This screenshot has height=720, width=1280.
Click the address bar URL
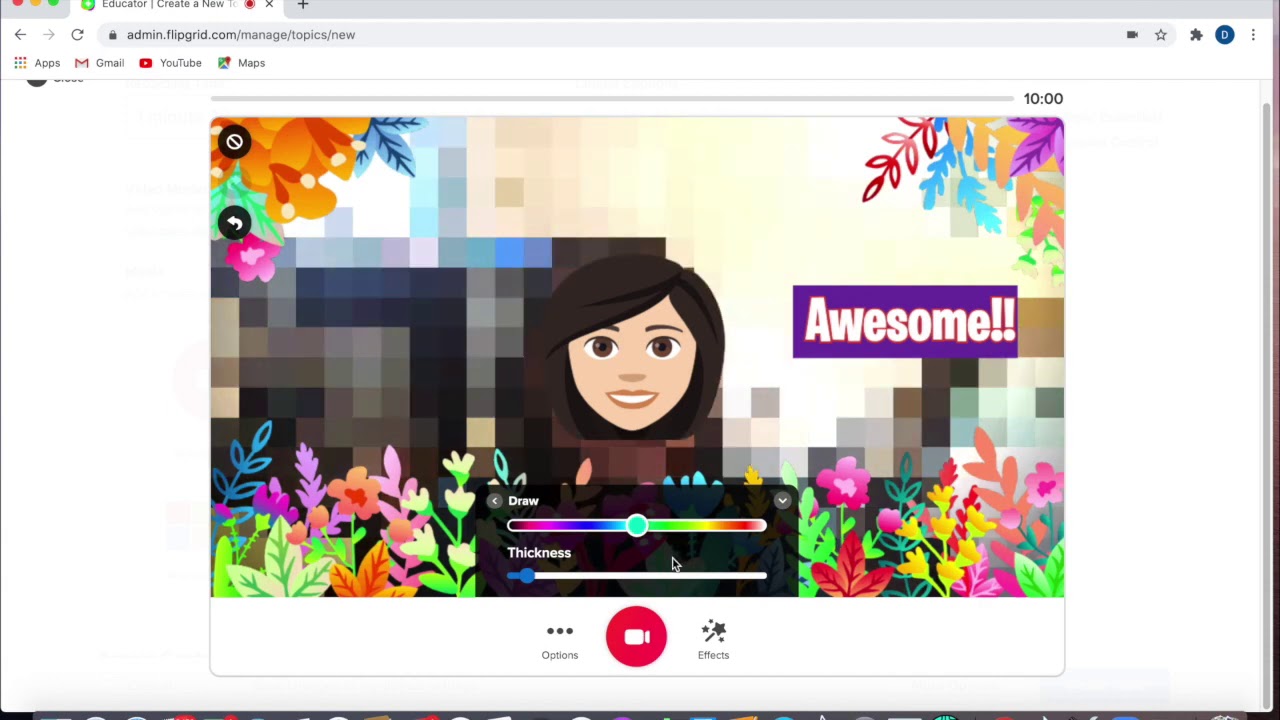(x=241, y=35)
